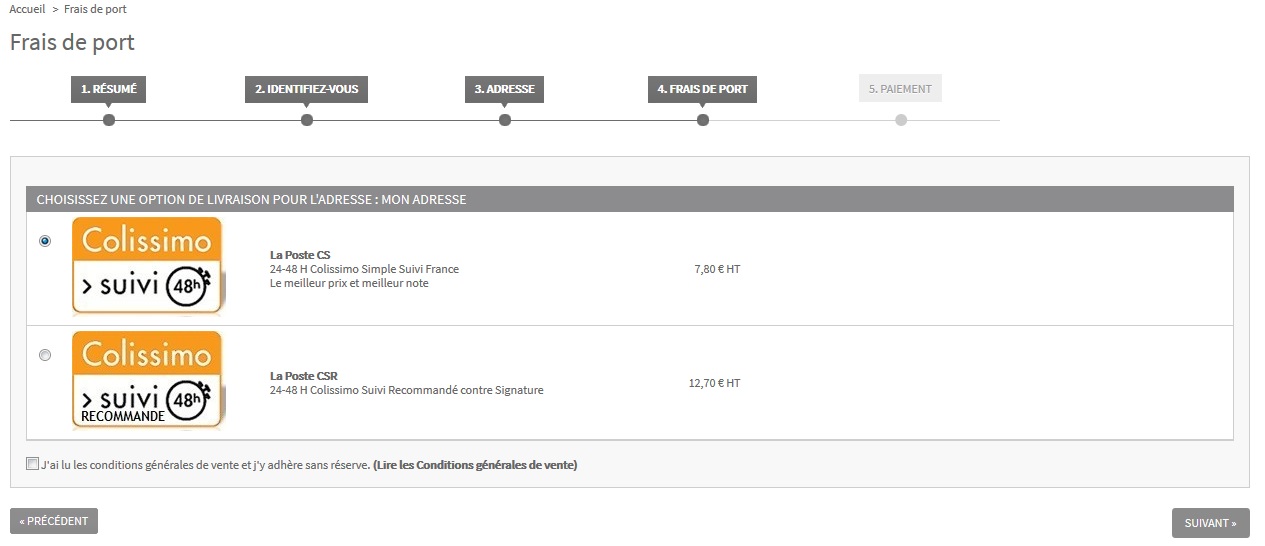This screenshot has height=546, width=1265.
Task: Click the Colissimo Suivi Recommandé logo
Action: 147,380
